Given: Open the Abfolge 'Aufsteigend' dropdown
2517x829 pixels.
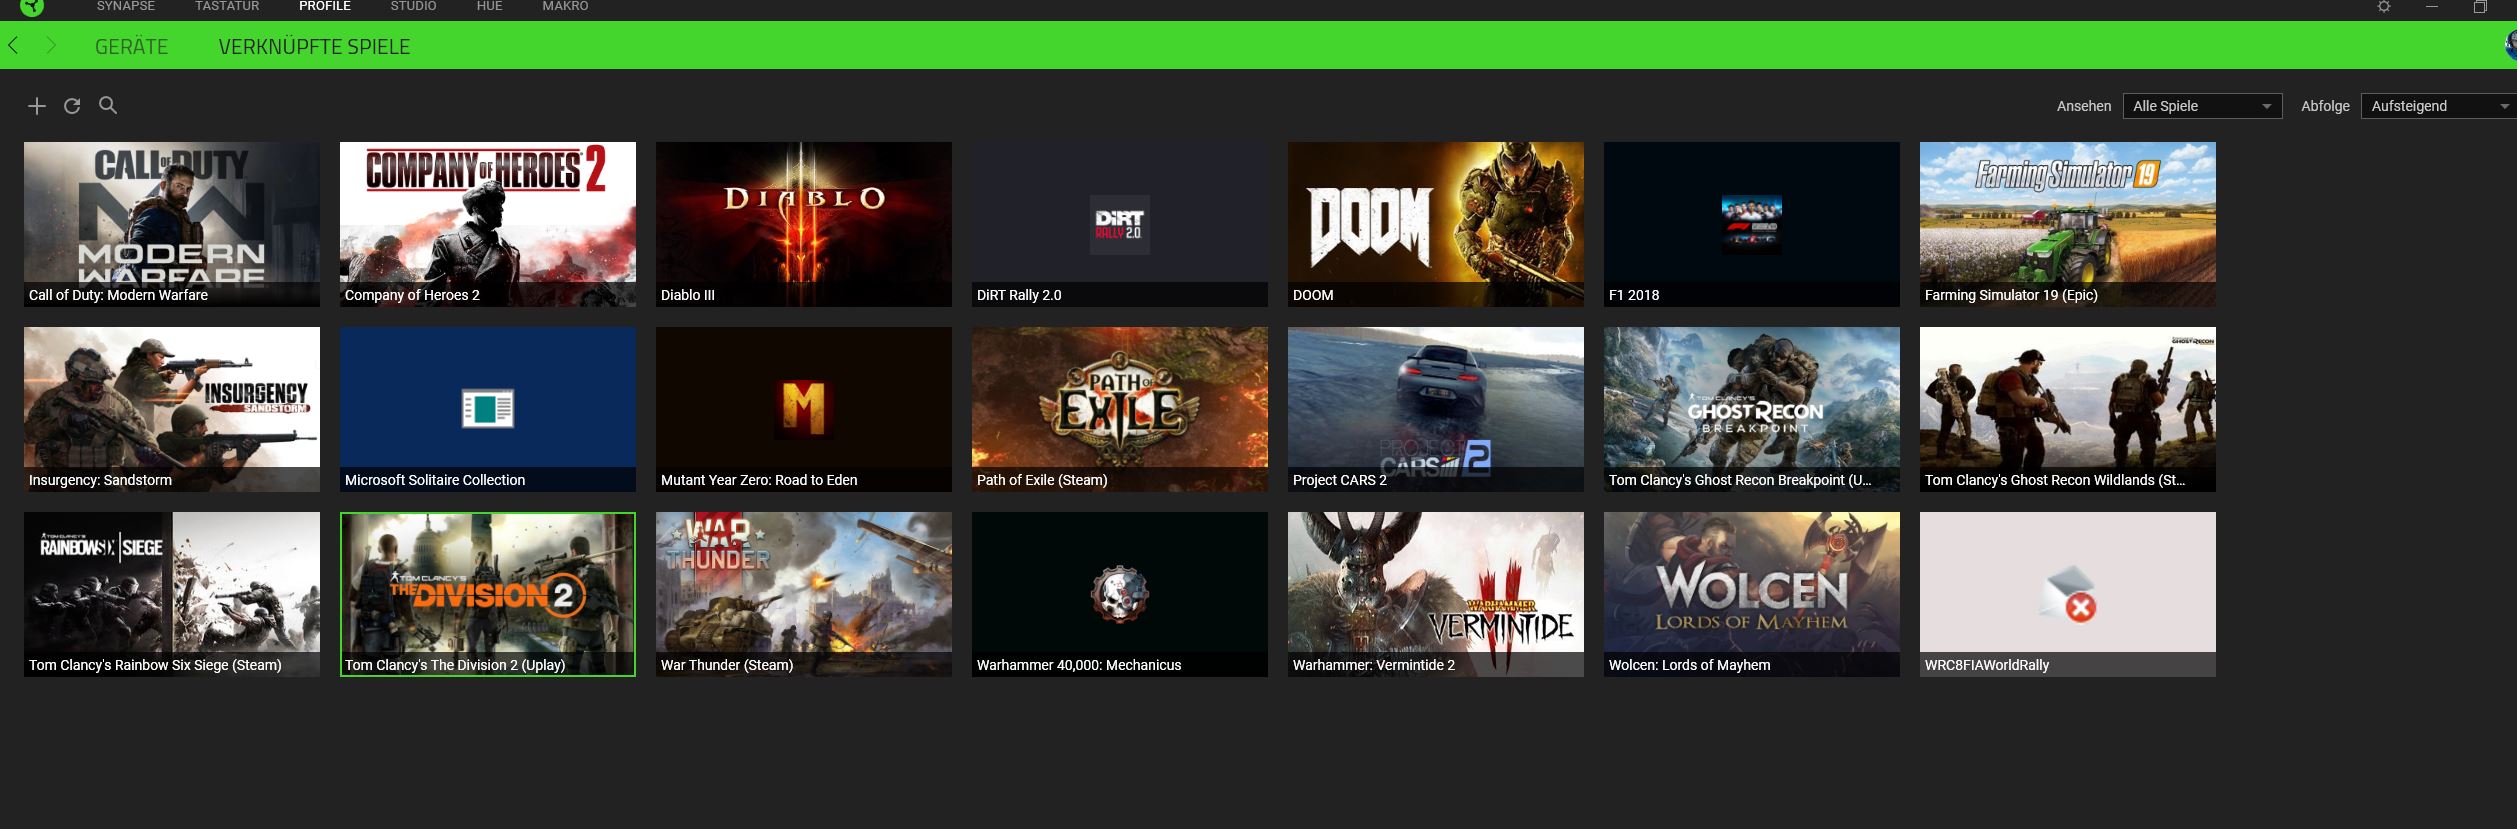Looking at the screenshot, I should coord(2438,106).
